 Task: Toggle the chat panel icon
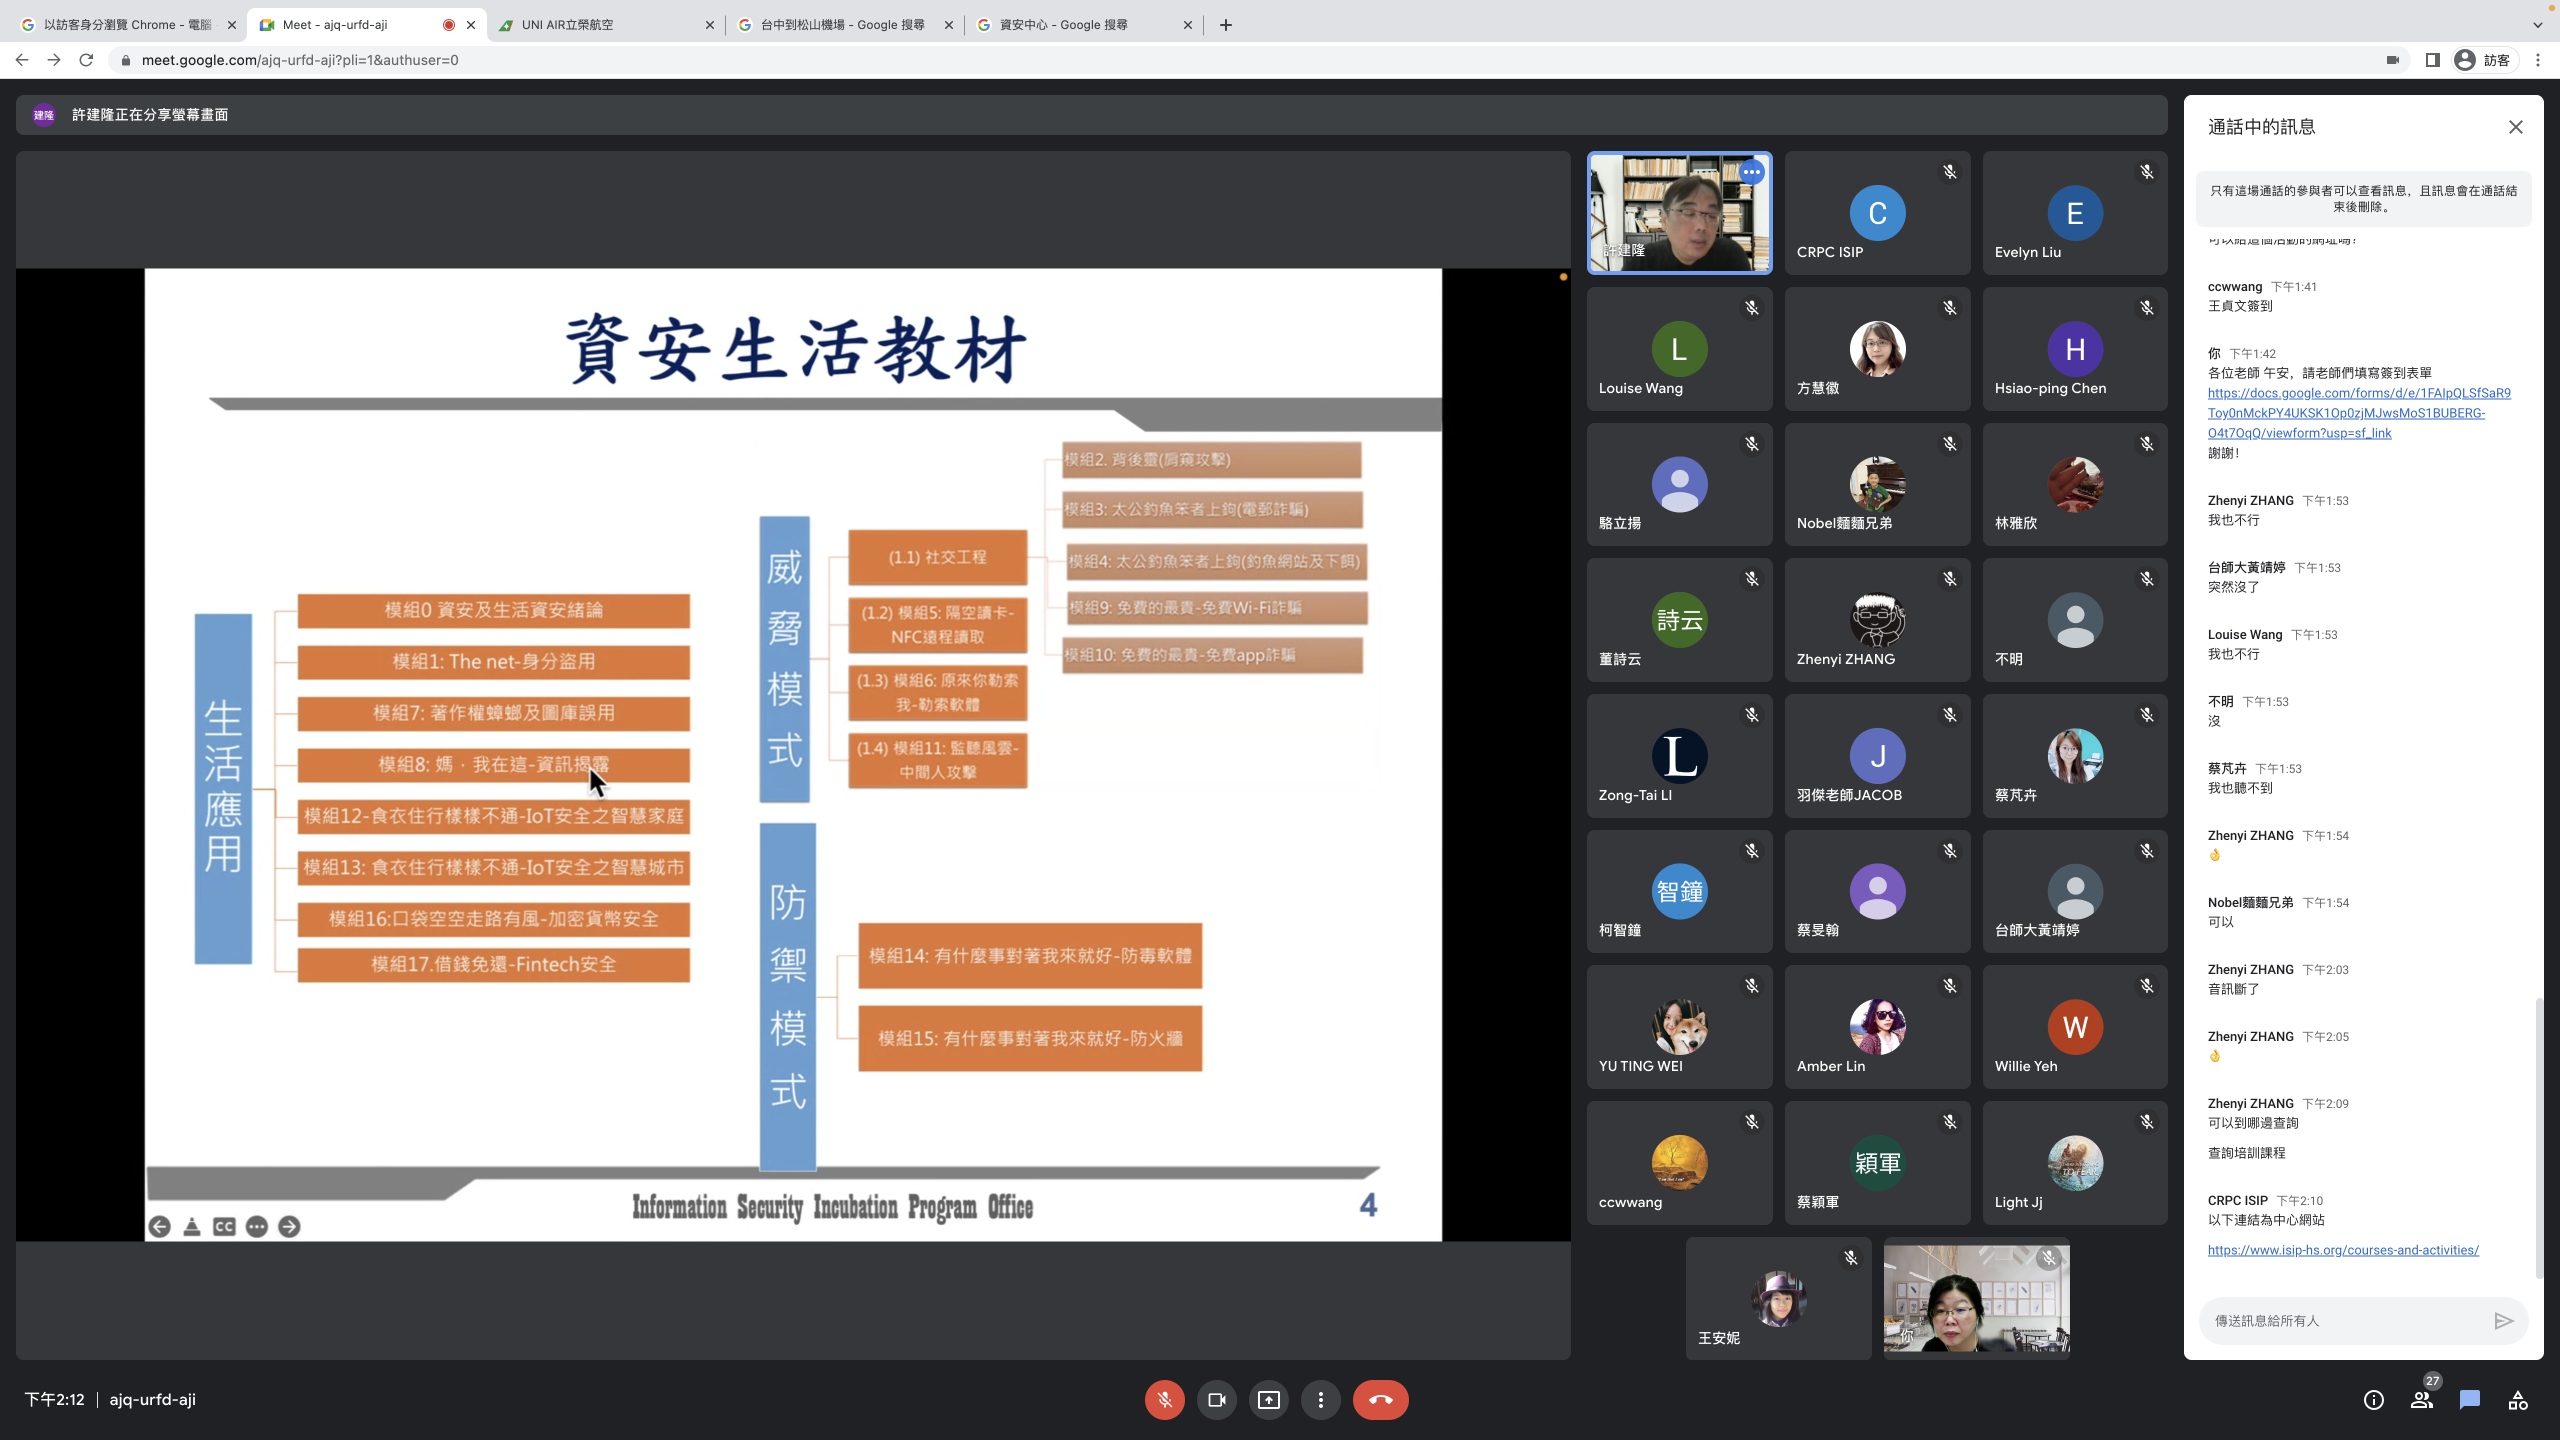2469,1400
